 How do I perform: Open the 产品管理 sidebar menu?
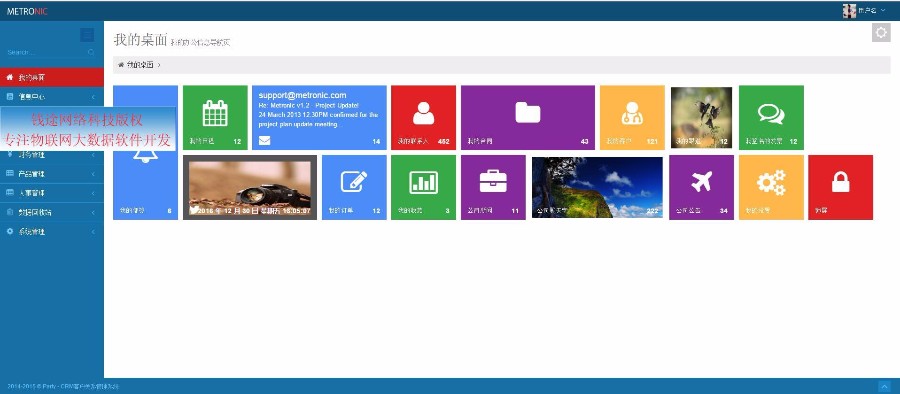tap(52, 173)
